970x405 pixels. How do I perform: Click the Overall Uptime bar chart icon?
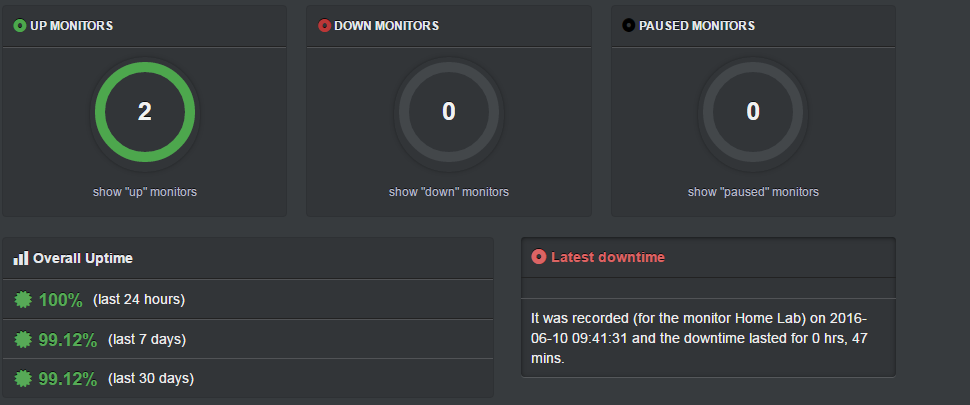(x=21, y=258)
